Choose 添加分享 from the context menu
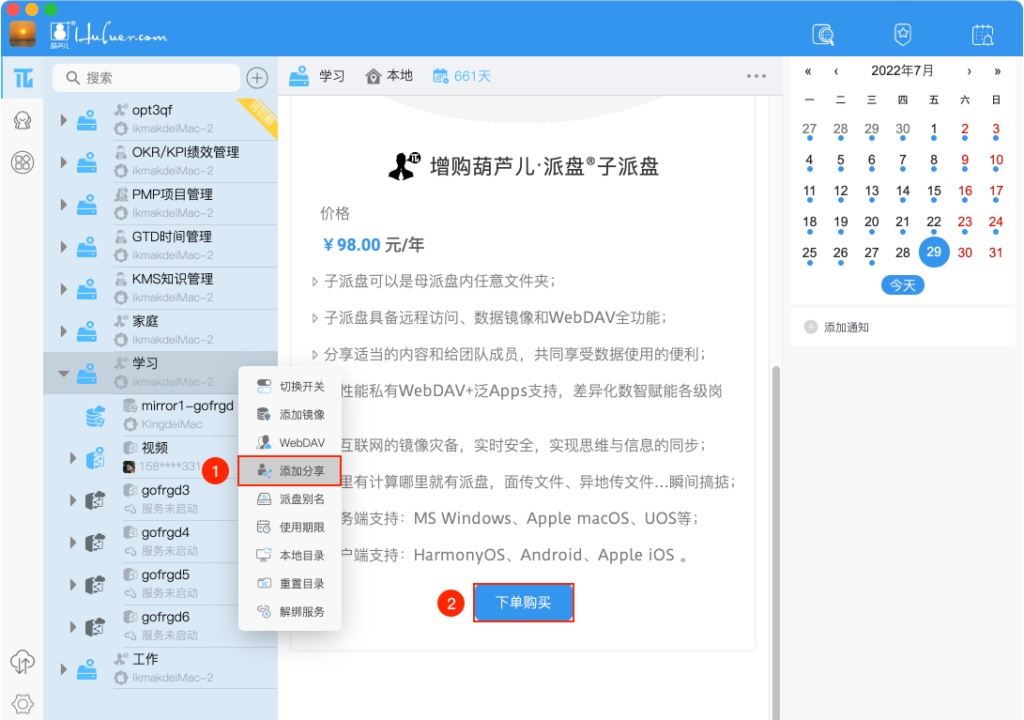1024x720 pixels. pos(290,470)
